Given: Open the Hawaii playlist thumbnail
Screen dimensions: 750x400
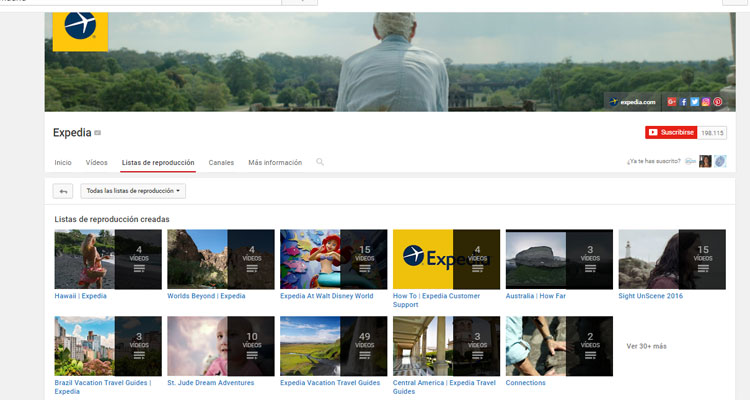Looking at the screenshot, I should (x=108, y=259).
